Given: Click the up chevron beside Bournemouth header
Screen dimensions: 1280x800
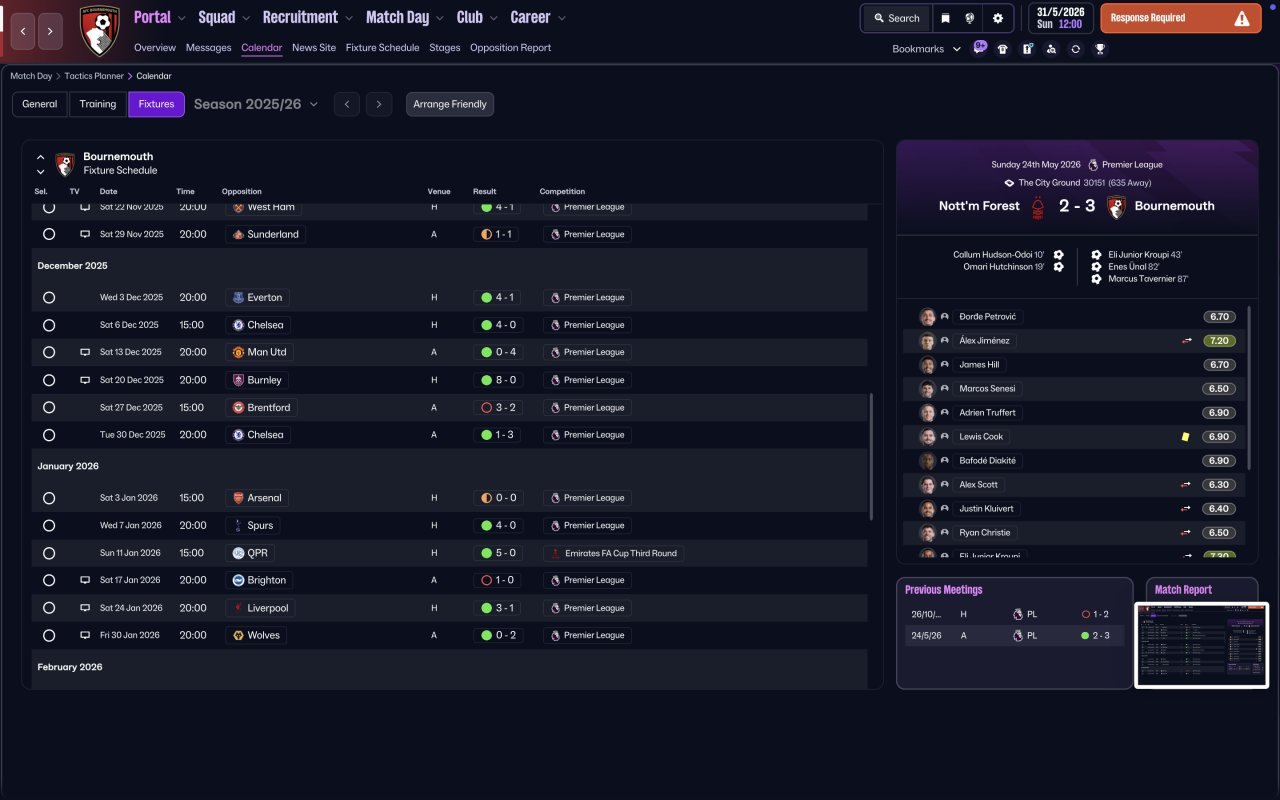Looking at the screenshot, I should [x=41, y=157].
